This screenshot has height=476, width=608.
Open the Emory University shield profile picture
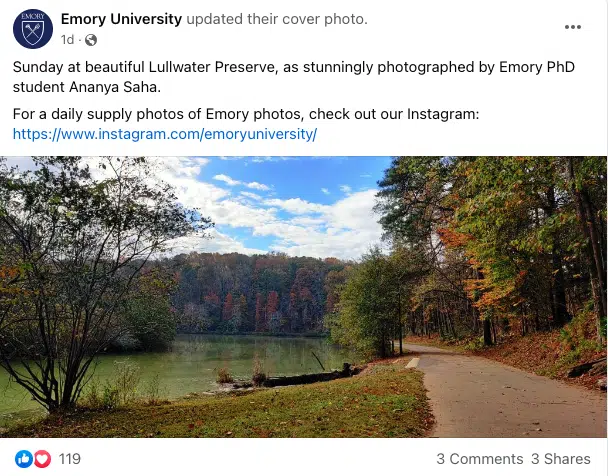point(33,28)
